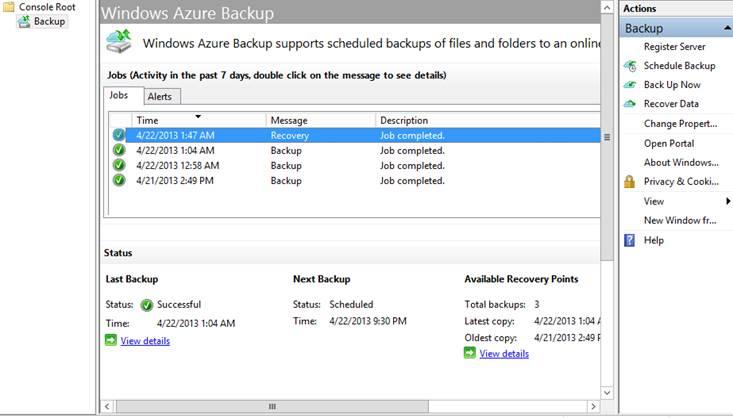Screen dimensions: 733x418
Task: Click the Windows Azure Backup cloud drive icon
Action: 119,41
